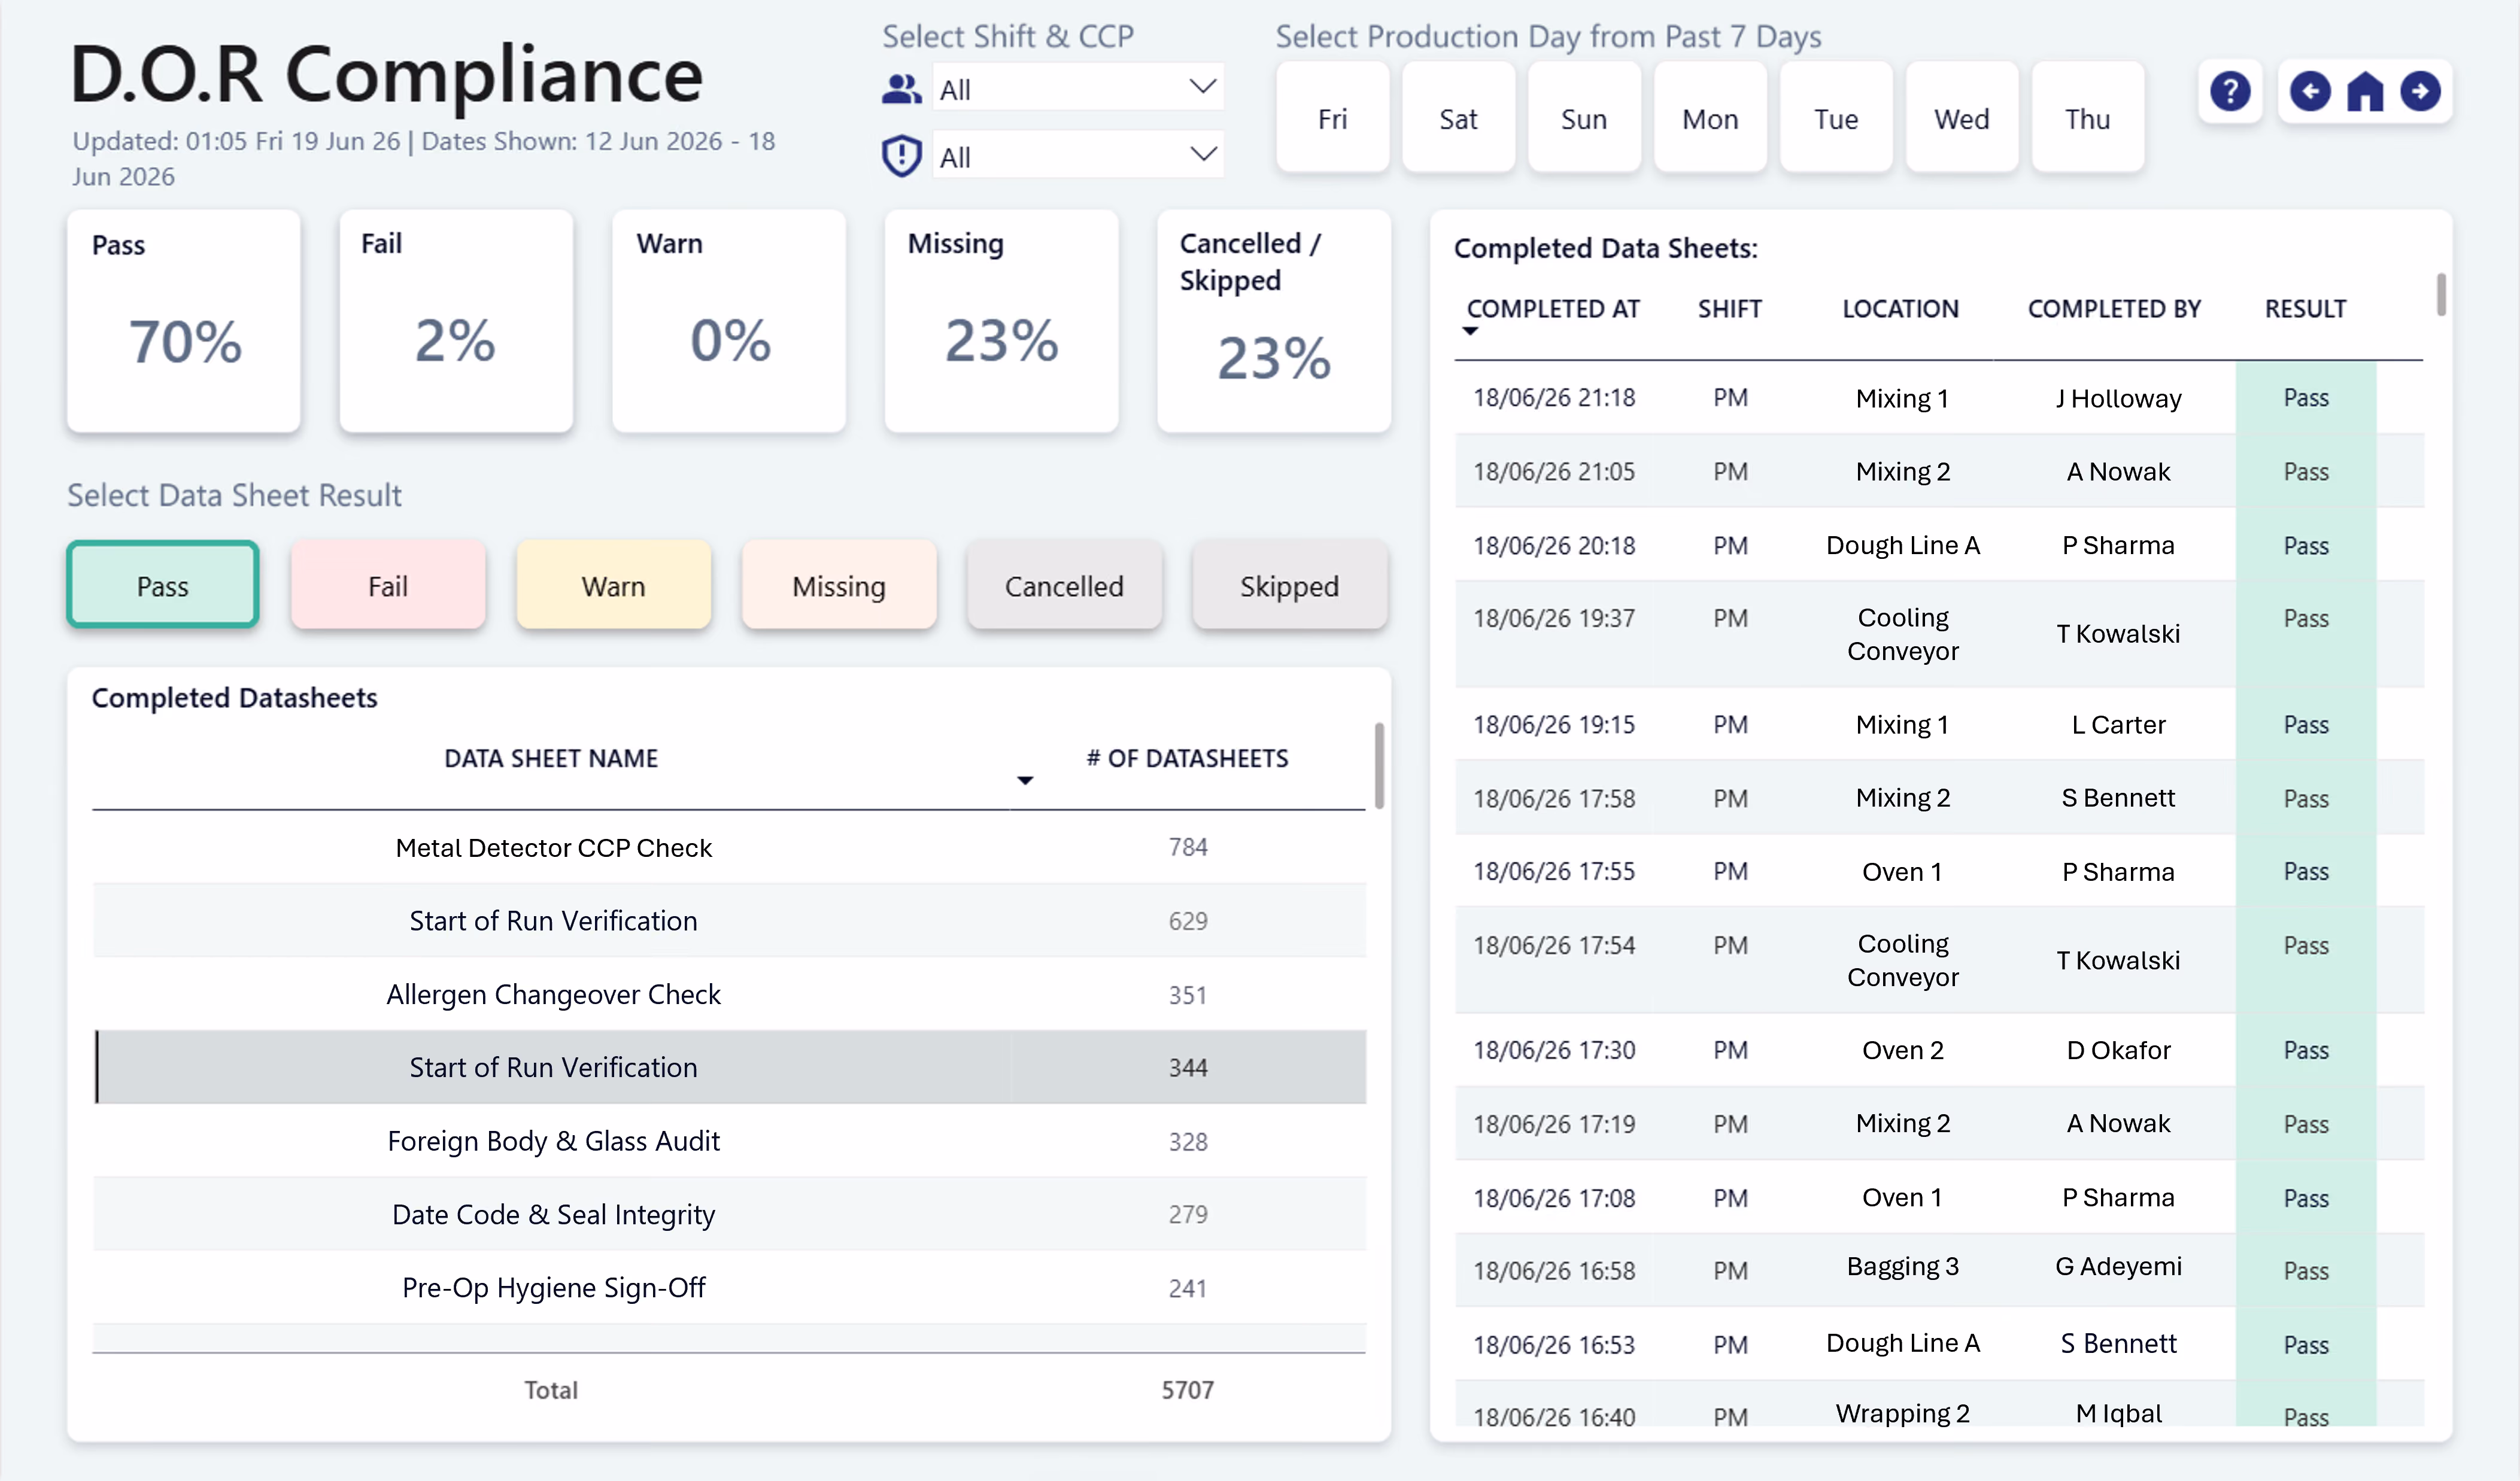
Task: Open the Shift selection dropdown
Action: (1077, 88)
